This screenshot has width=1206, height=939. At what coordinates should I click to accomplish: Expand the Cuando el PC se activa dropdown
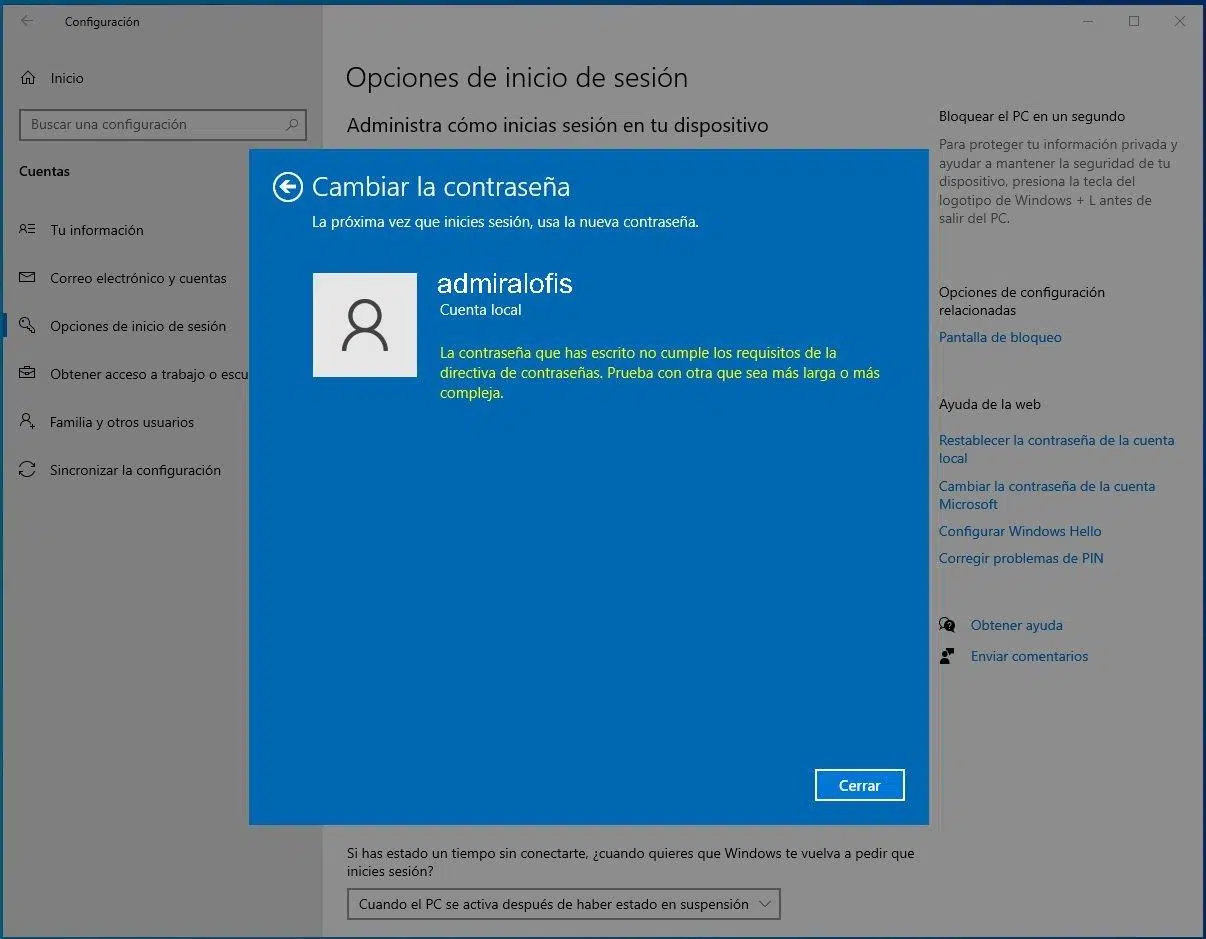[563, 904]
